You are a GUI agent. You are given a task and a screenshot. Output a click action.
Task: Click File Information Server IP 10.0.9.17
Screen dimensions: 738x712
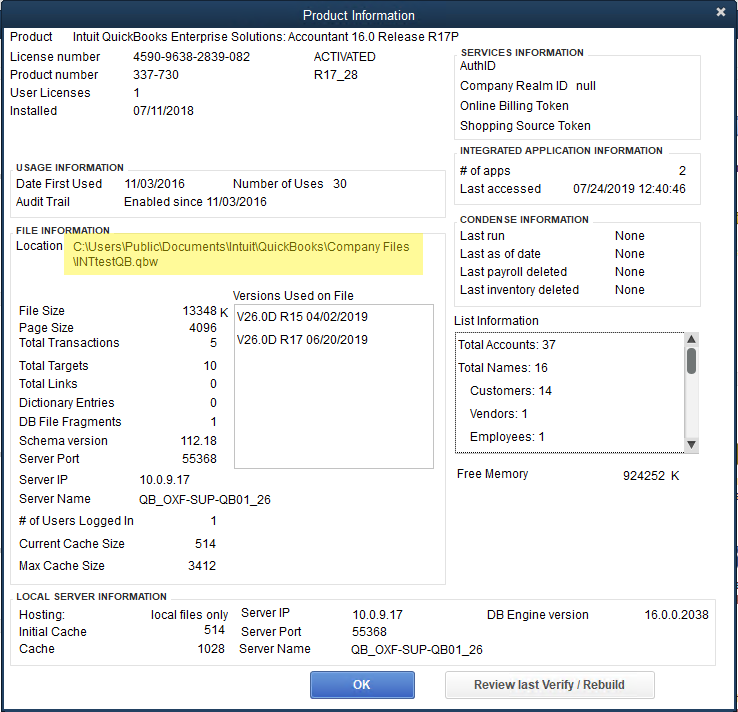[165, 480]
